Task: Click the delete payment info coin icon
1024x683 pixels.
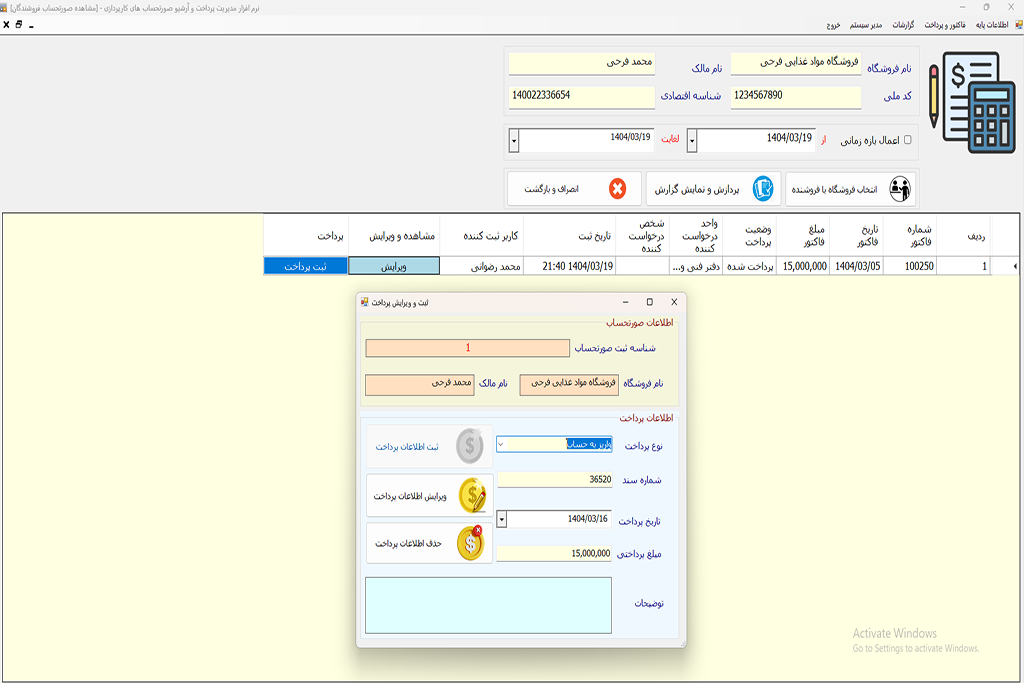Action: (470, 543)
